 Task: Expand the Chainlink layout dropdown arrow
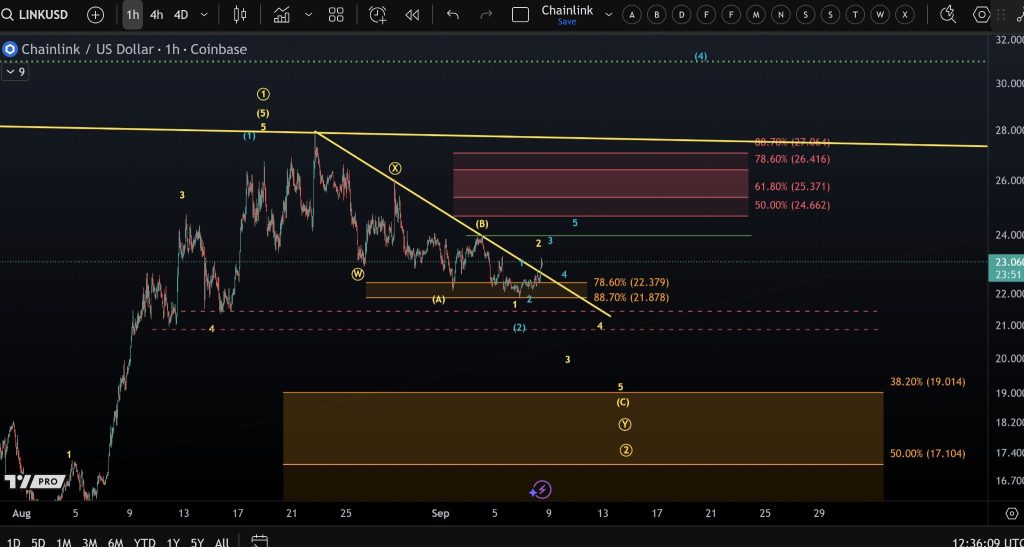(606, 15)
